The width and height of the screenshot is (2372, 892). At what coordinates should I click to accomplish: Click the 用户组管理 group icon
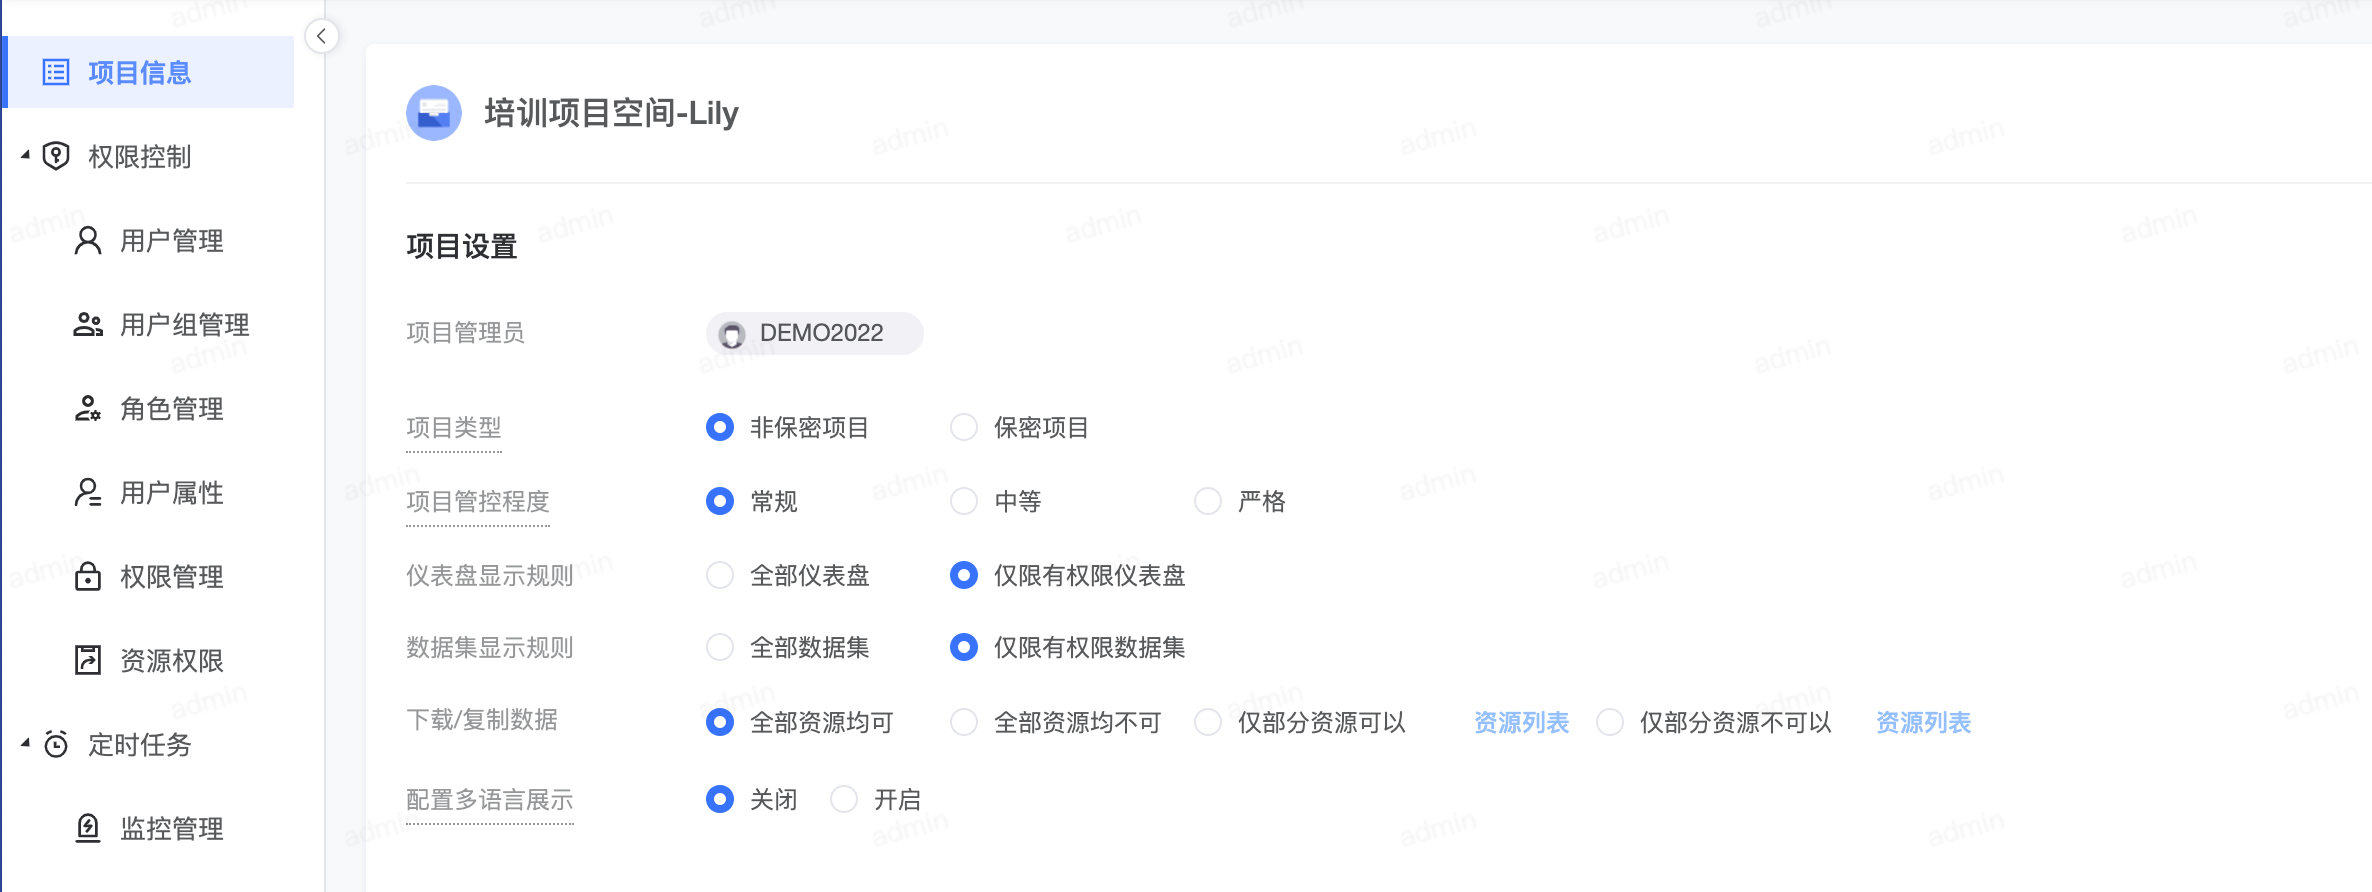(88, 324)
